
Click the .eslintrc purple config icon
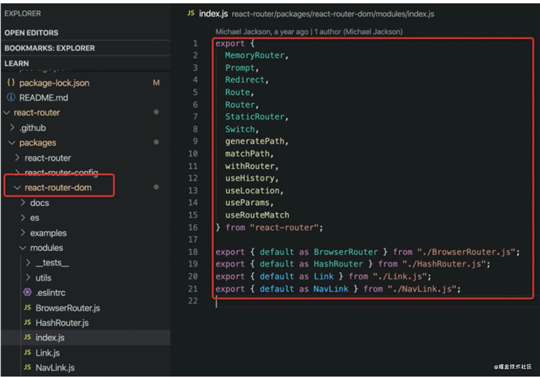click(27, 292)
